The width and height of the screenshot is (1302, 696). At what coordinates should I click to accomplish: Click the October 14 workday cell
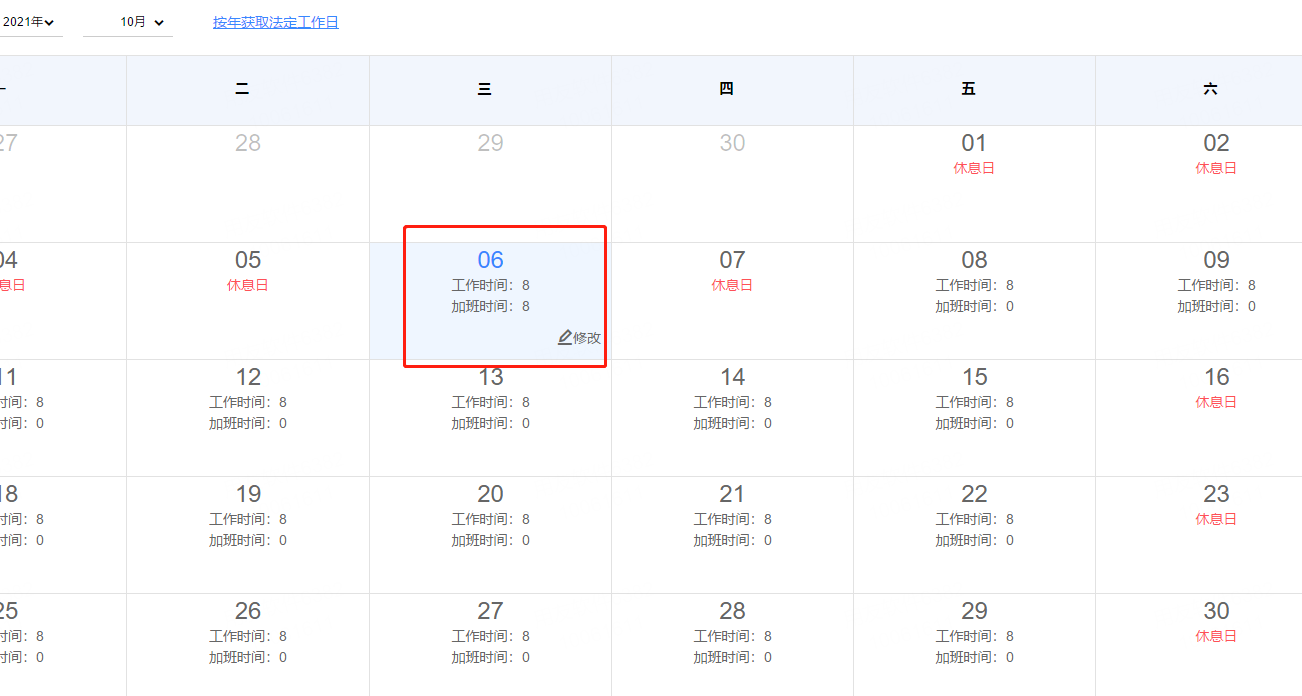[733, 418]
